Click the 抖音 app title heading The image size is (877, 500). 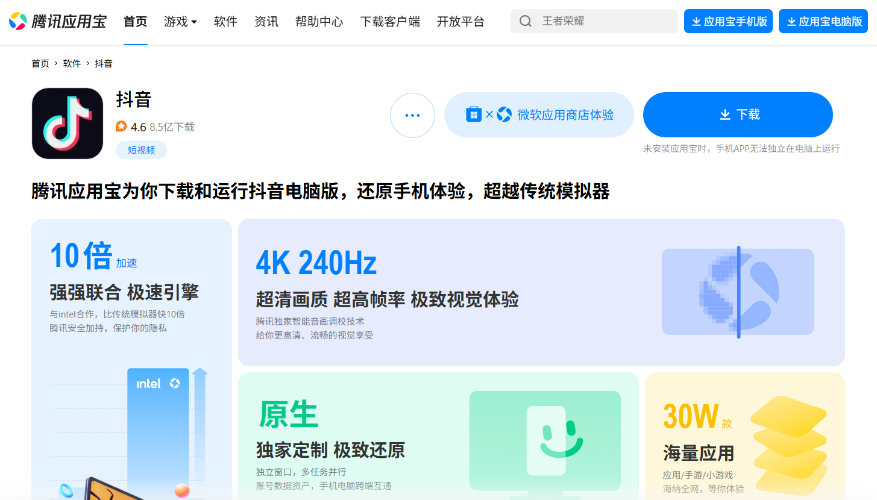[x=134, y=100]
